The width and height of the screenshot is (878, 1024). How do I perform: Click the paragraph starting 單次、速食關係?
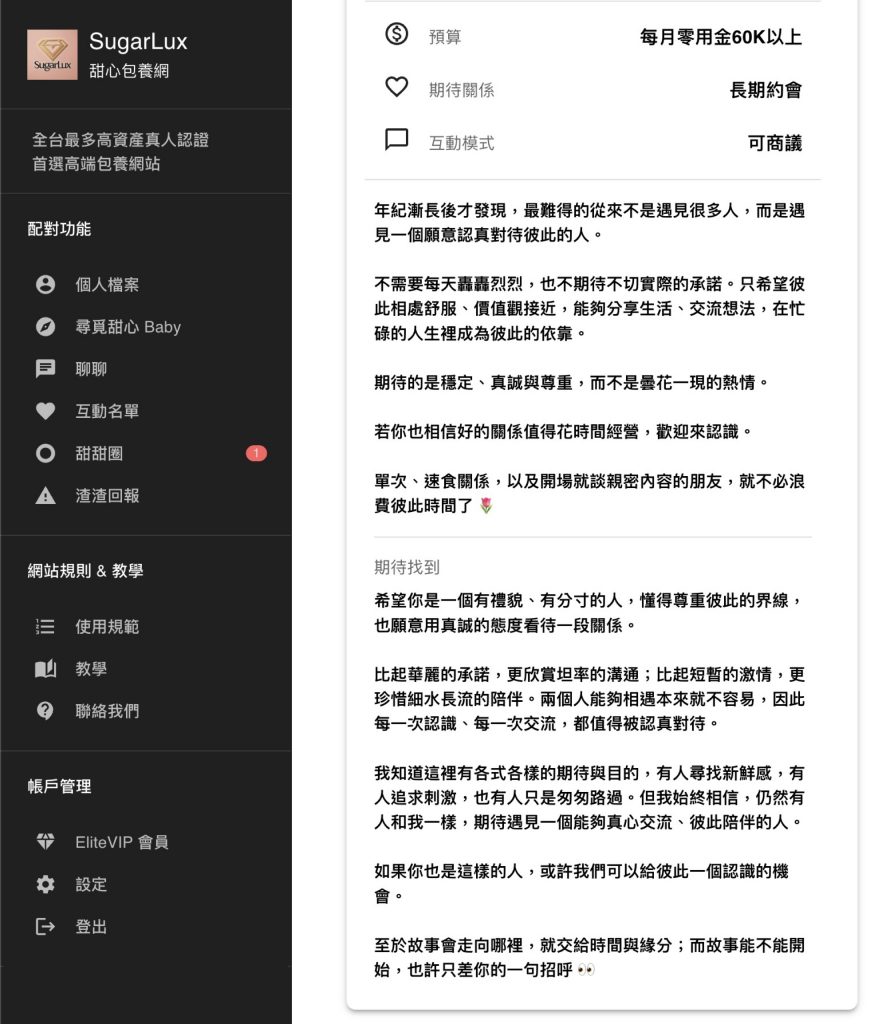coord(589,493)
